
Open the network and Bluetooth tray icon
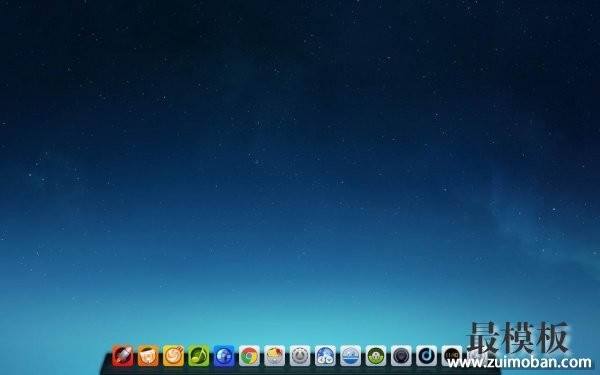tap(325, 356)
